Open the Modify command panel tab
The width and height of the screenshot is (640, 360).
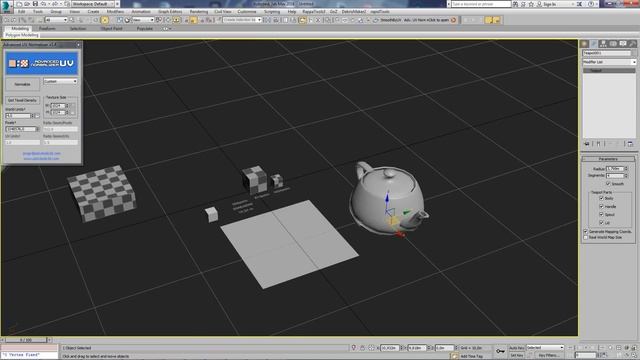pyautogui.click(x=594, y=43)
